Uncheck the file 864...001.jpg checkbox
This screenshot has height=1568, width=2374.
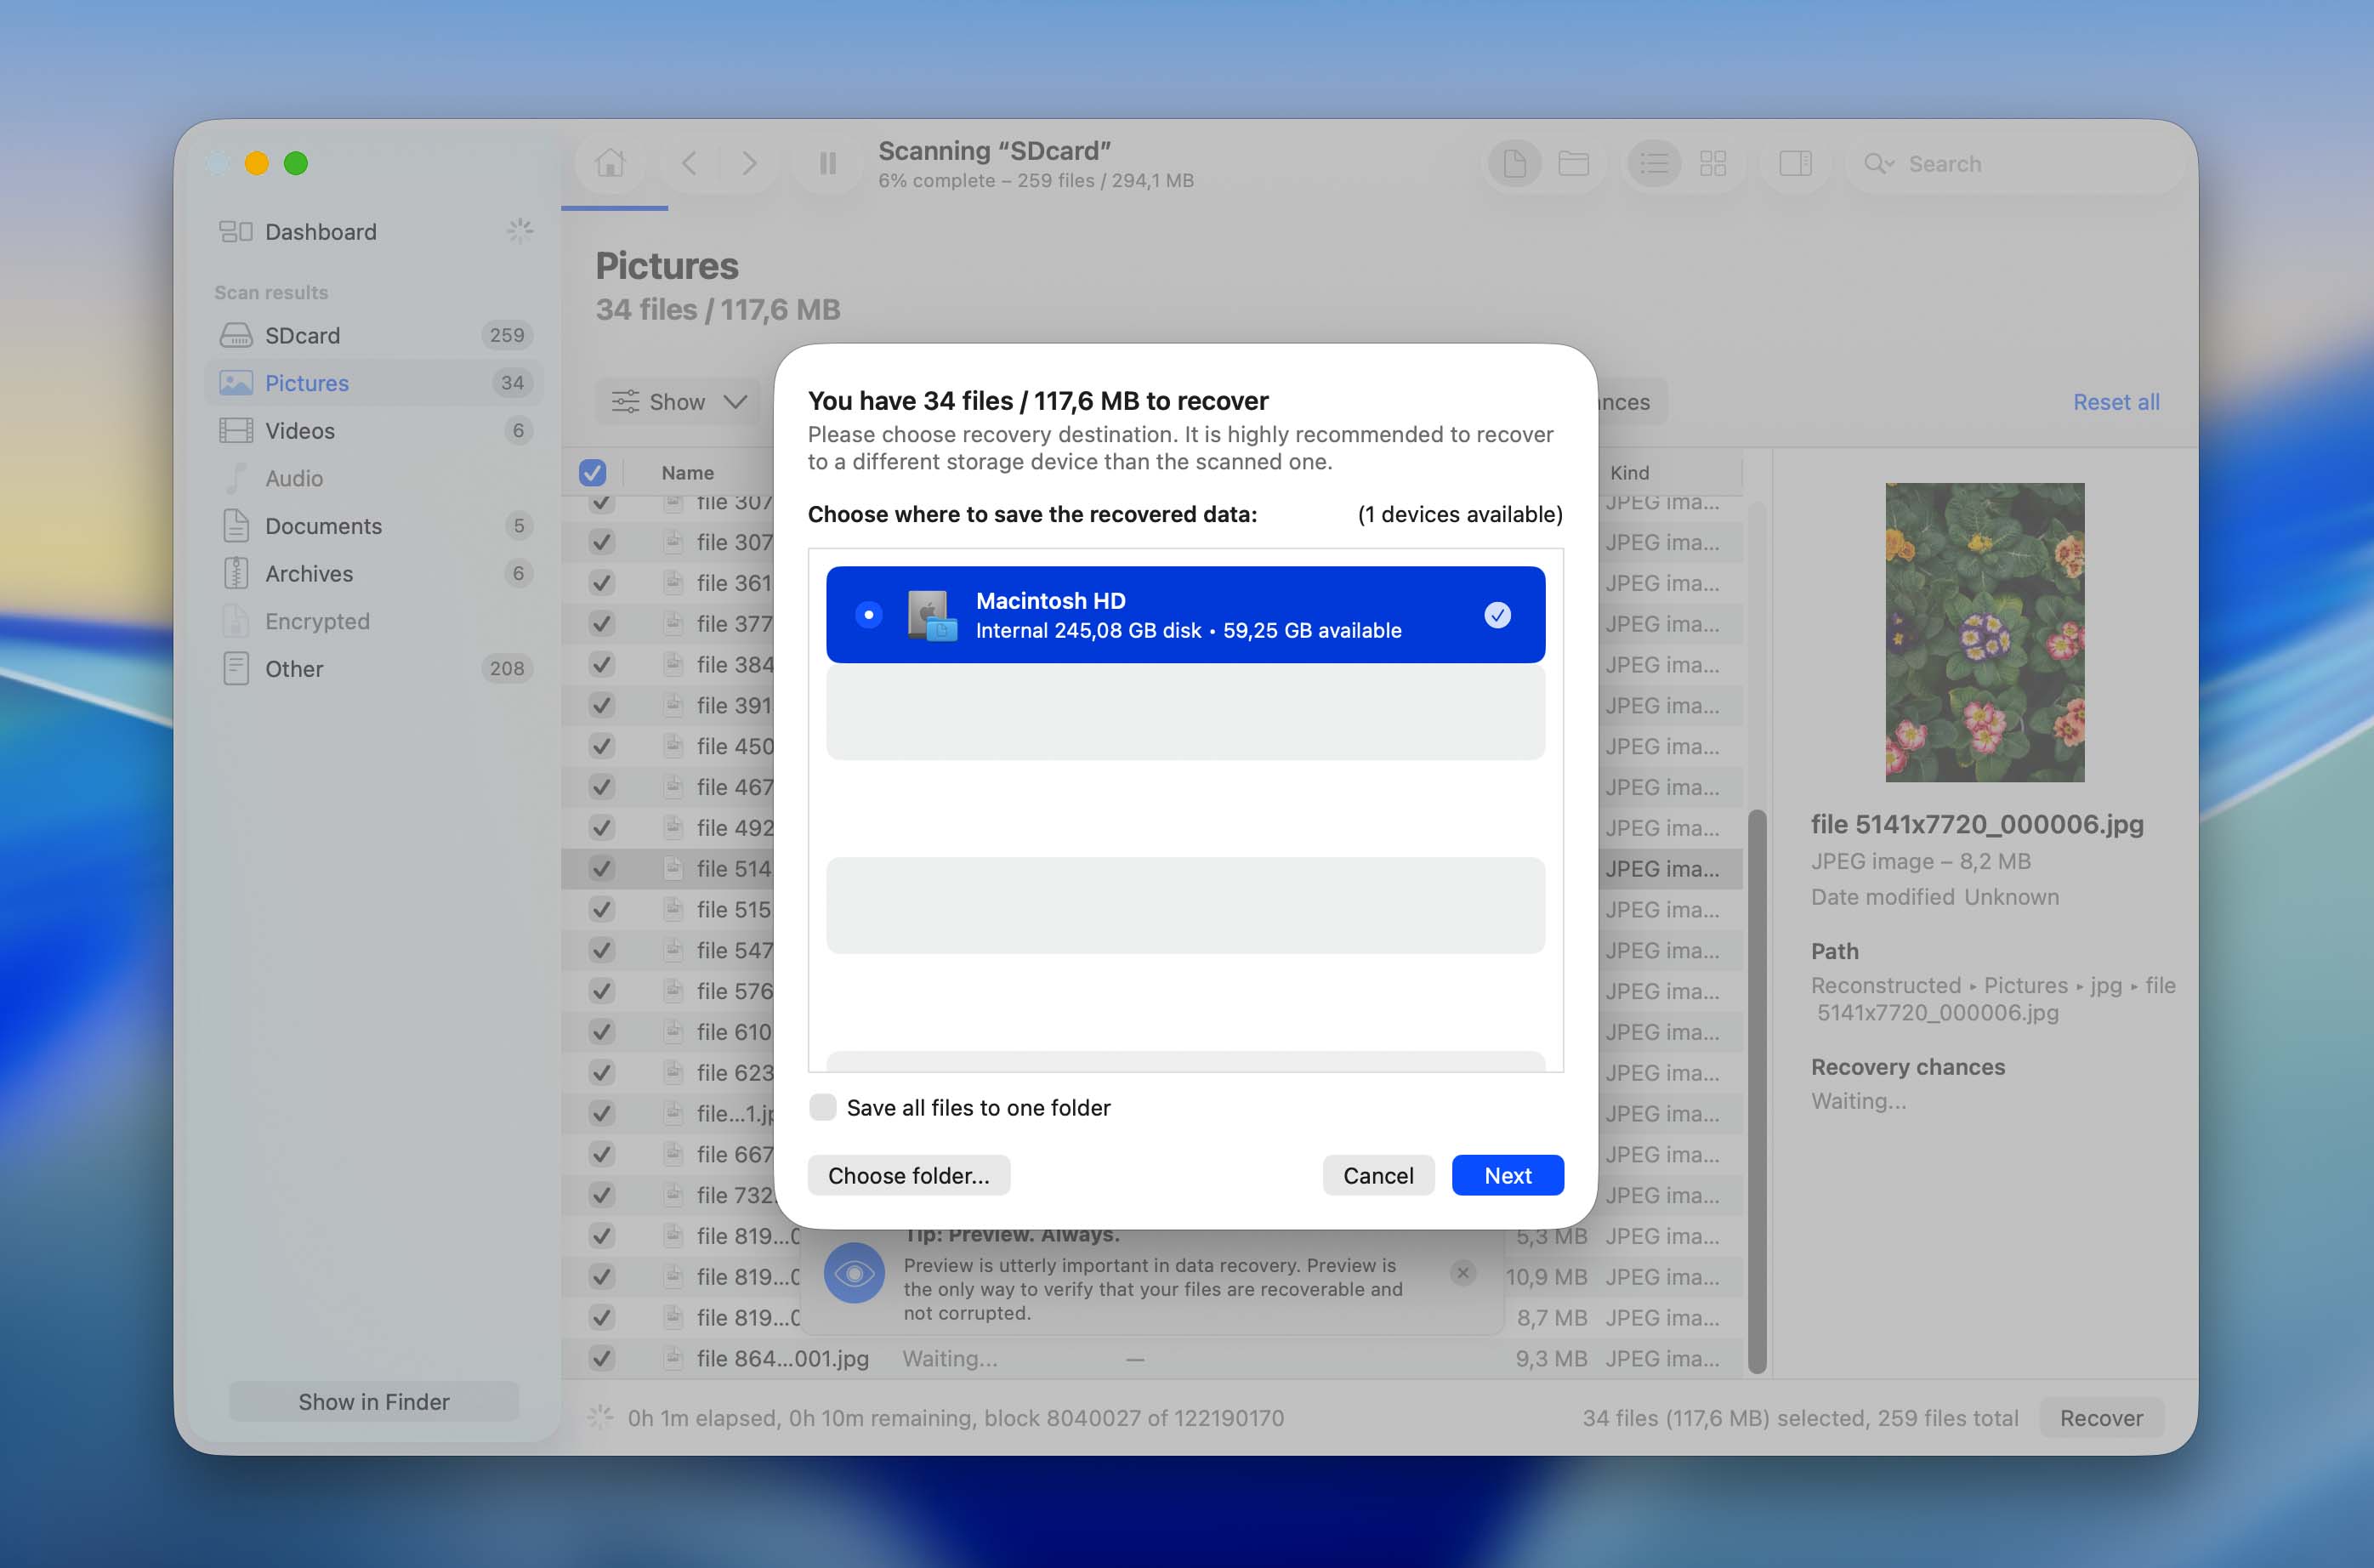tap(601, 1358)
